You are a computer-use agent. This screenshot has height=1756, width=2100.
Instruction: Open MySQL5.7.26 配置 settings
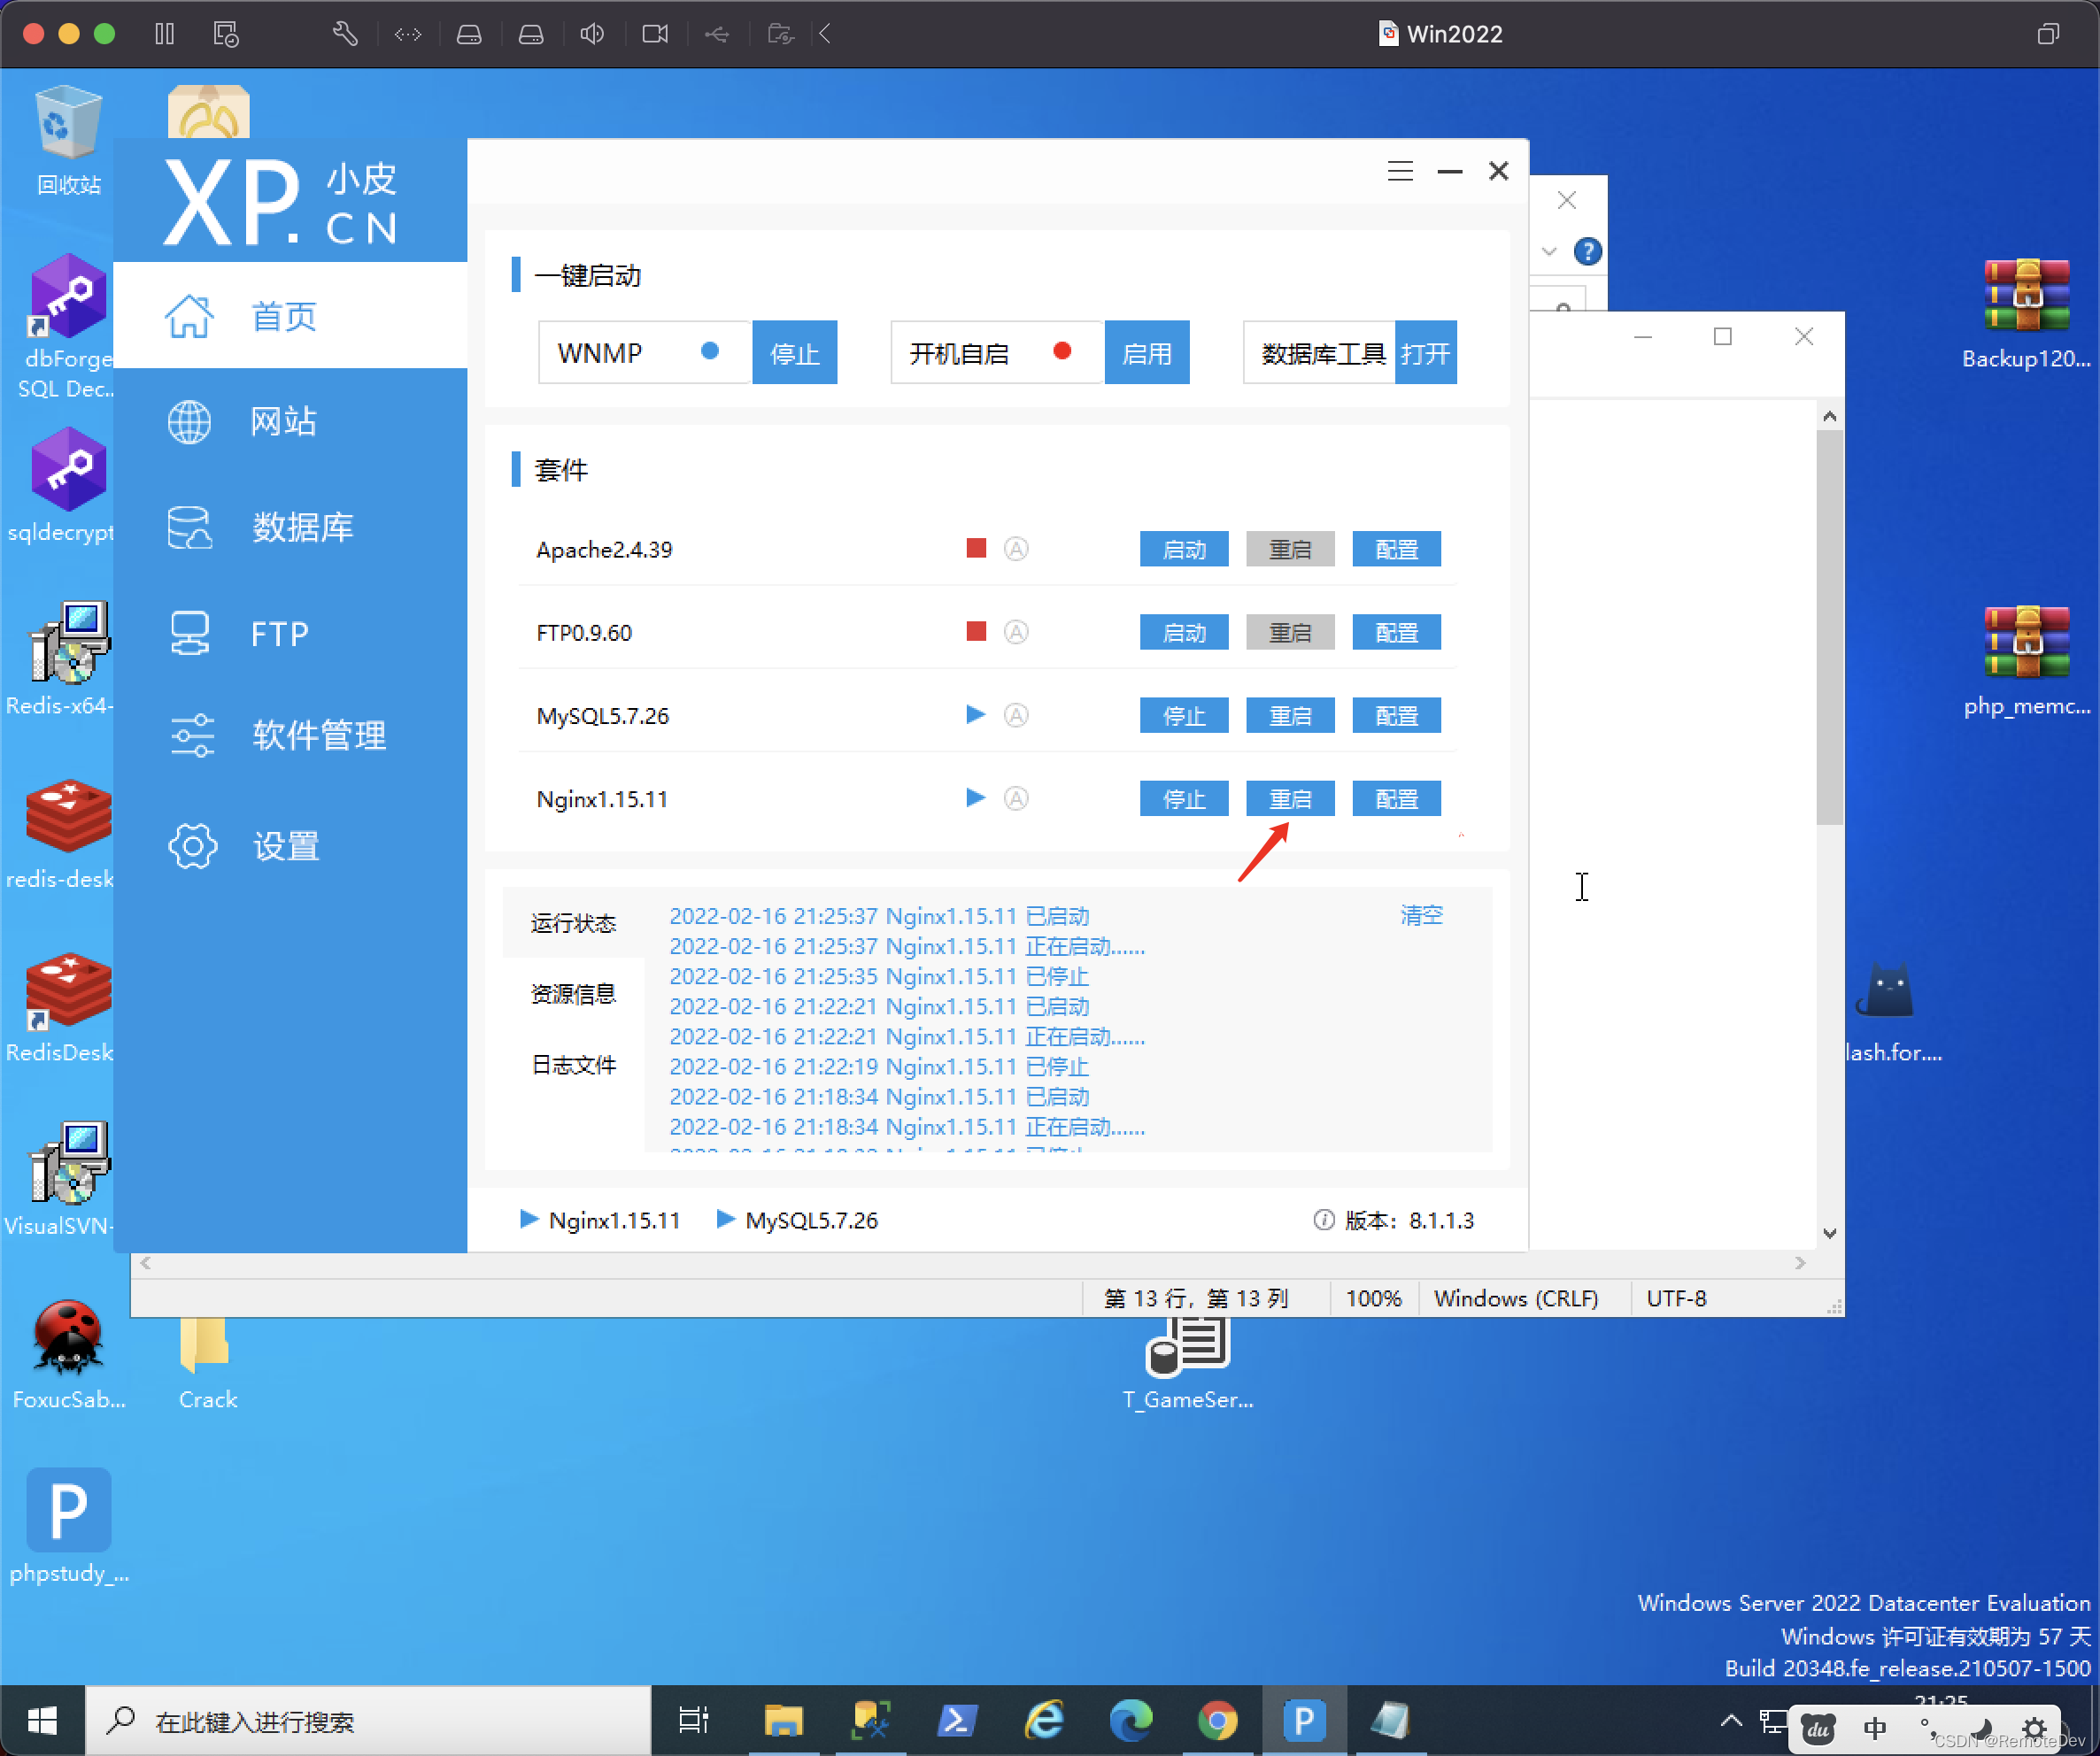click(1396, 715)
